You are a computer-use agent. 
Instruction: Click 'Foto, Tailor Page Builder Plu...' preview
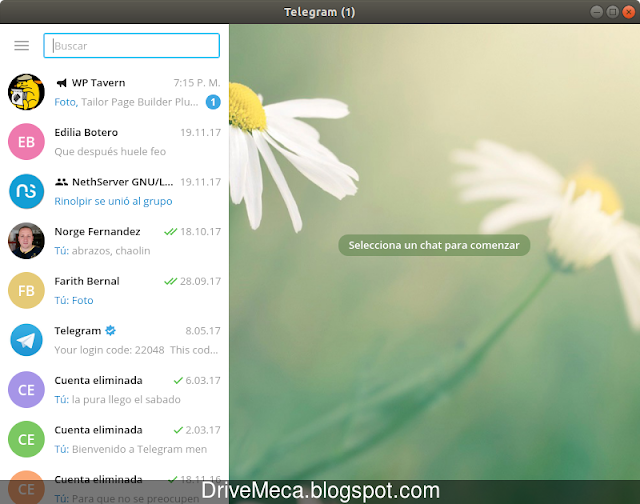pos(127,102)
